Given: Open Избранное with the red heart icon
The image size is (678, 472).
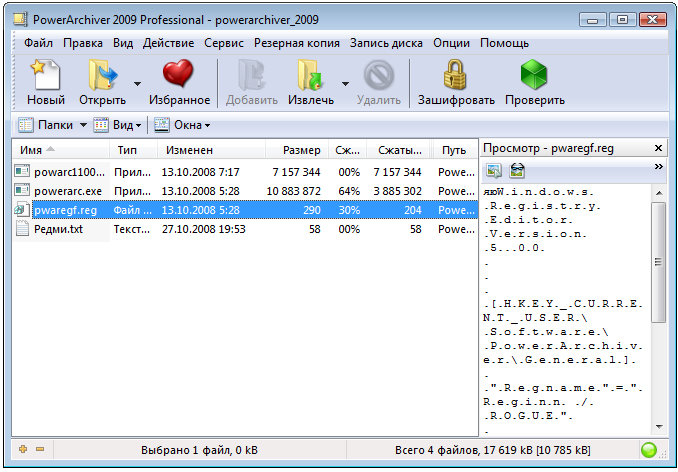Looking at the screenshot, I should [x=178, y=73].
